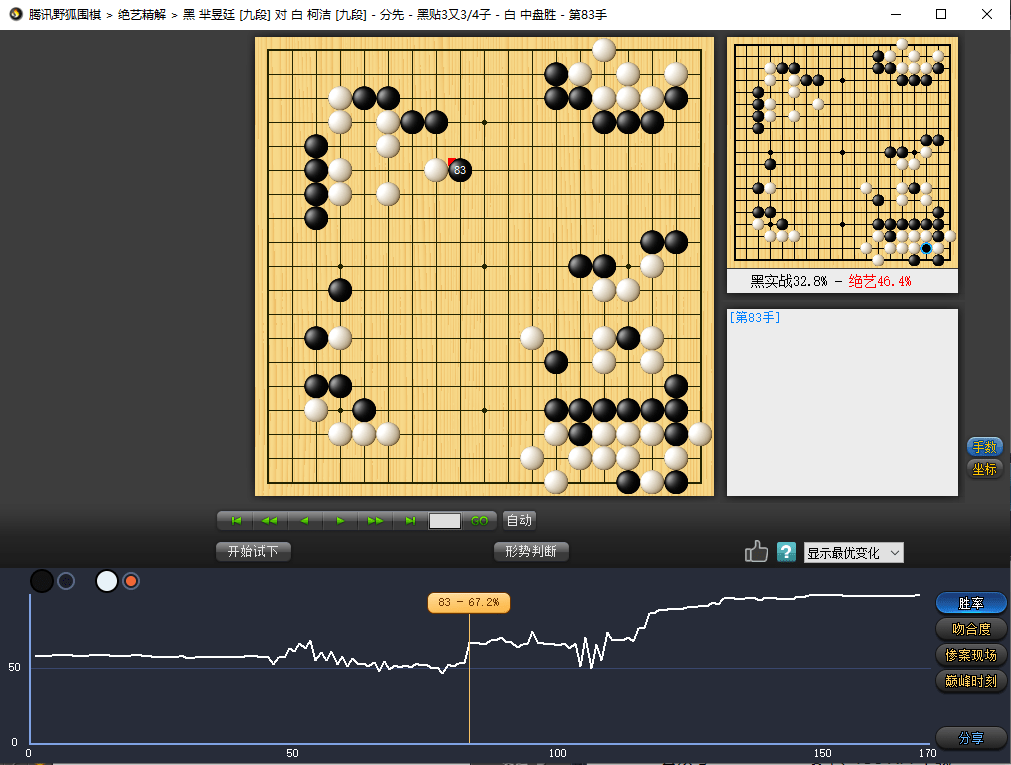
Task: Click the blue-ringed stone on the mini board
Action: point(926,248)
